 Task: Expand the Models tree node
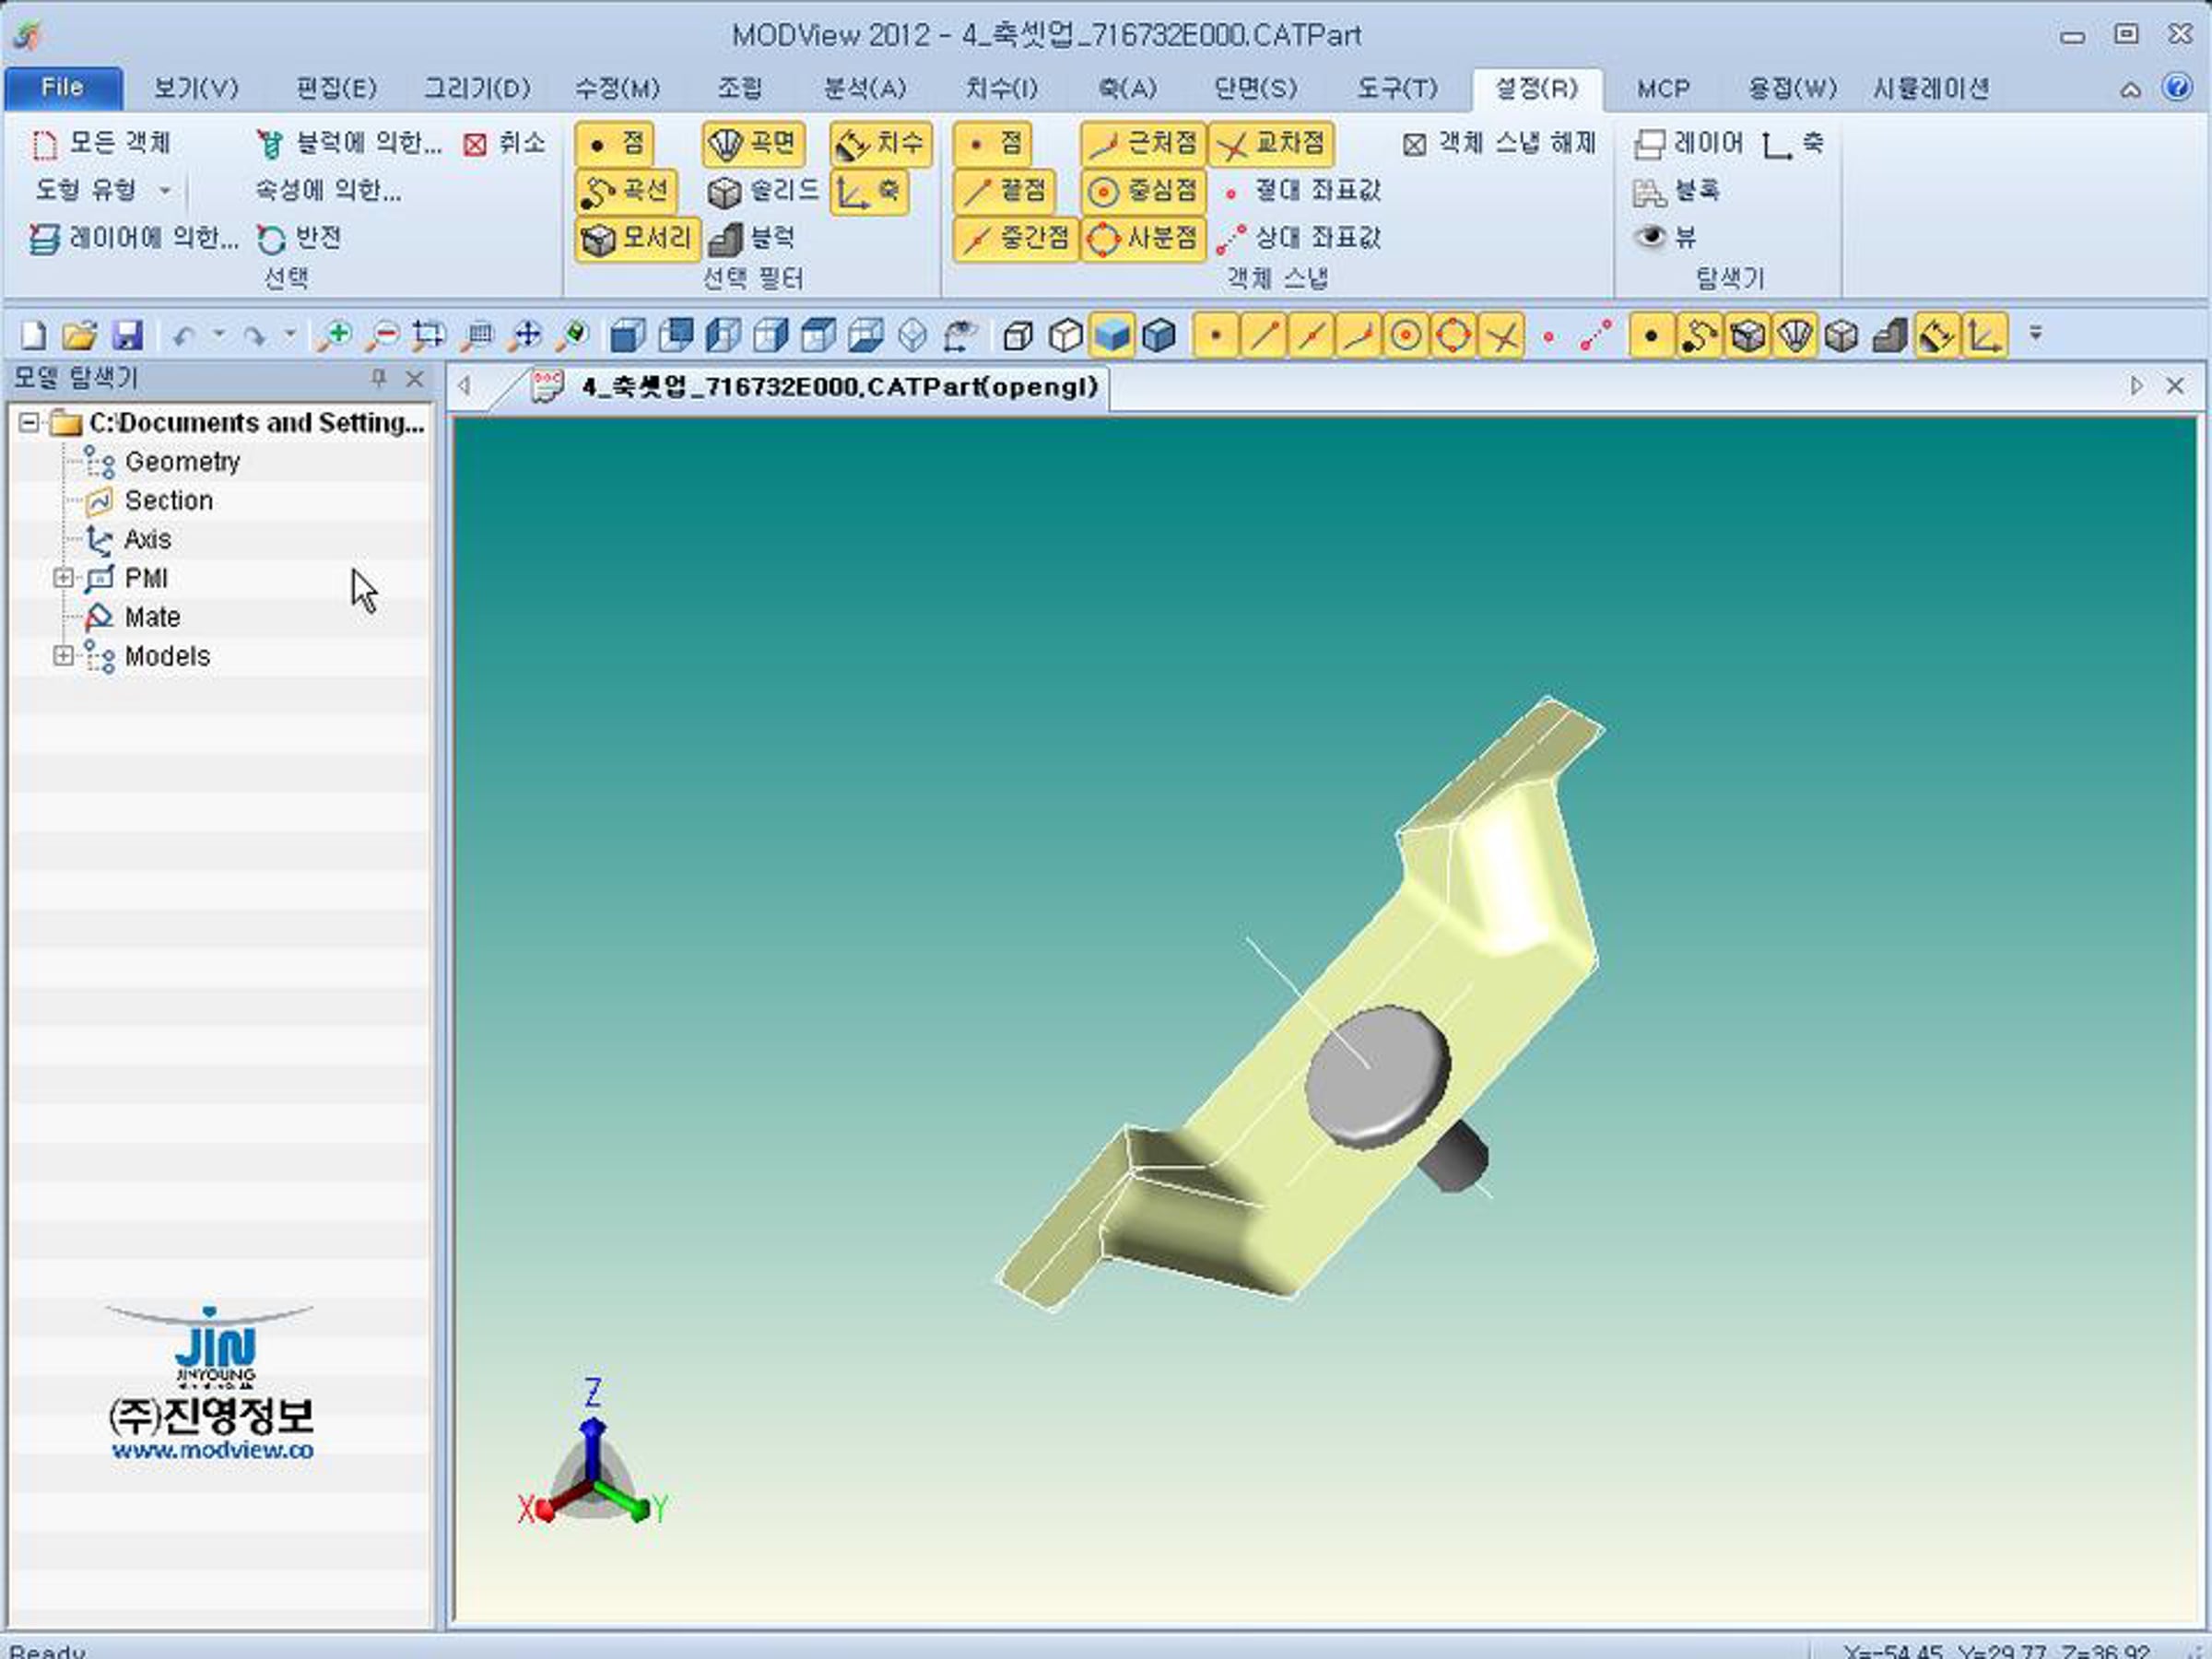(x=63, y=656)
